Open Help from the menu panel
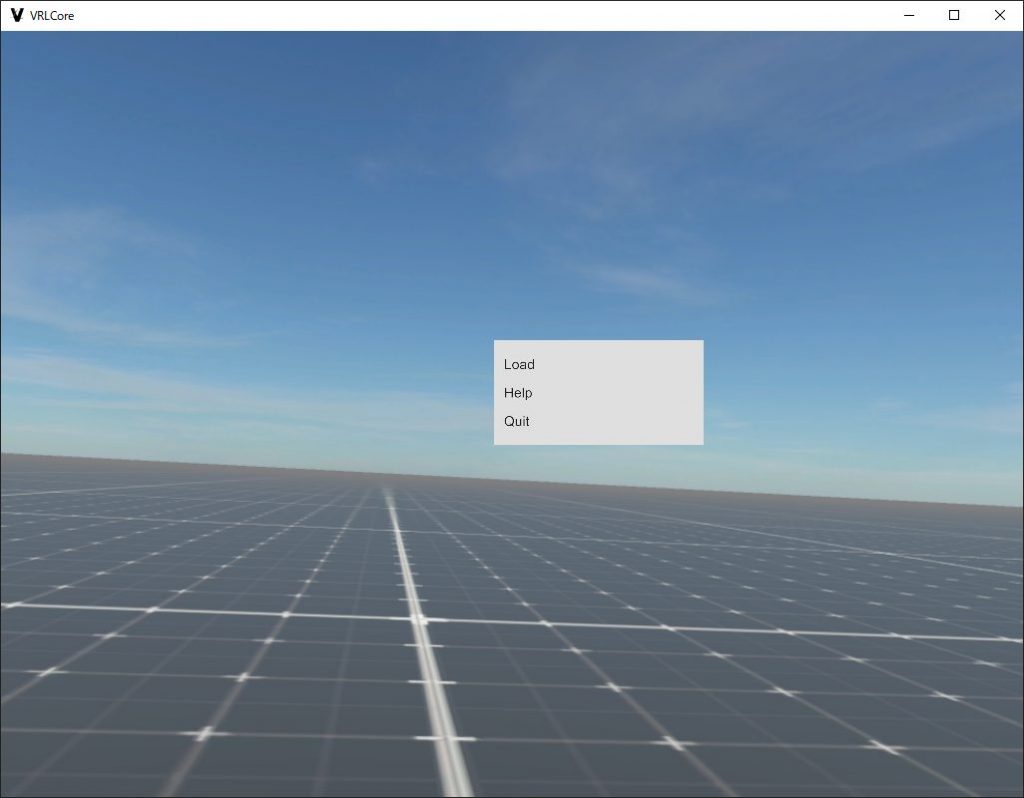Screen dimensions: 1024x798 click(x=518, y=393)
